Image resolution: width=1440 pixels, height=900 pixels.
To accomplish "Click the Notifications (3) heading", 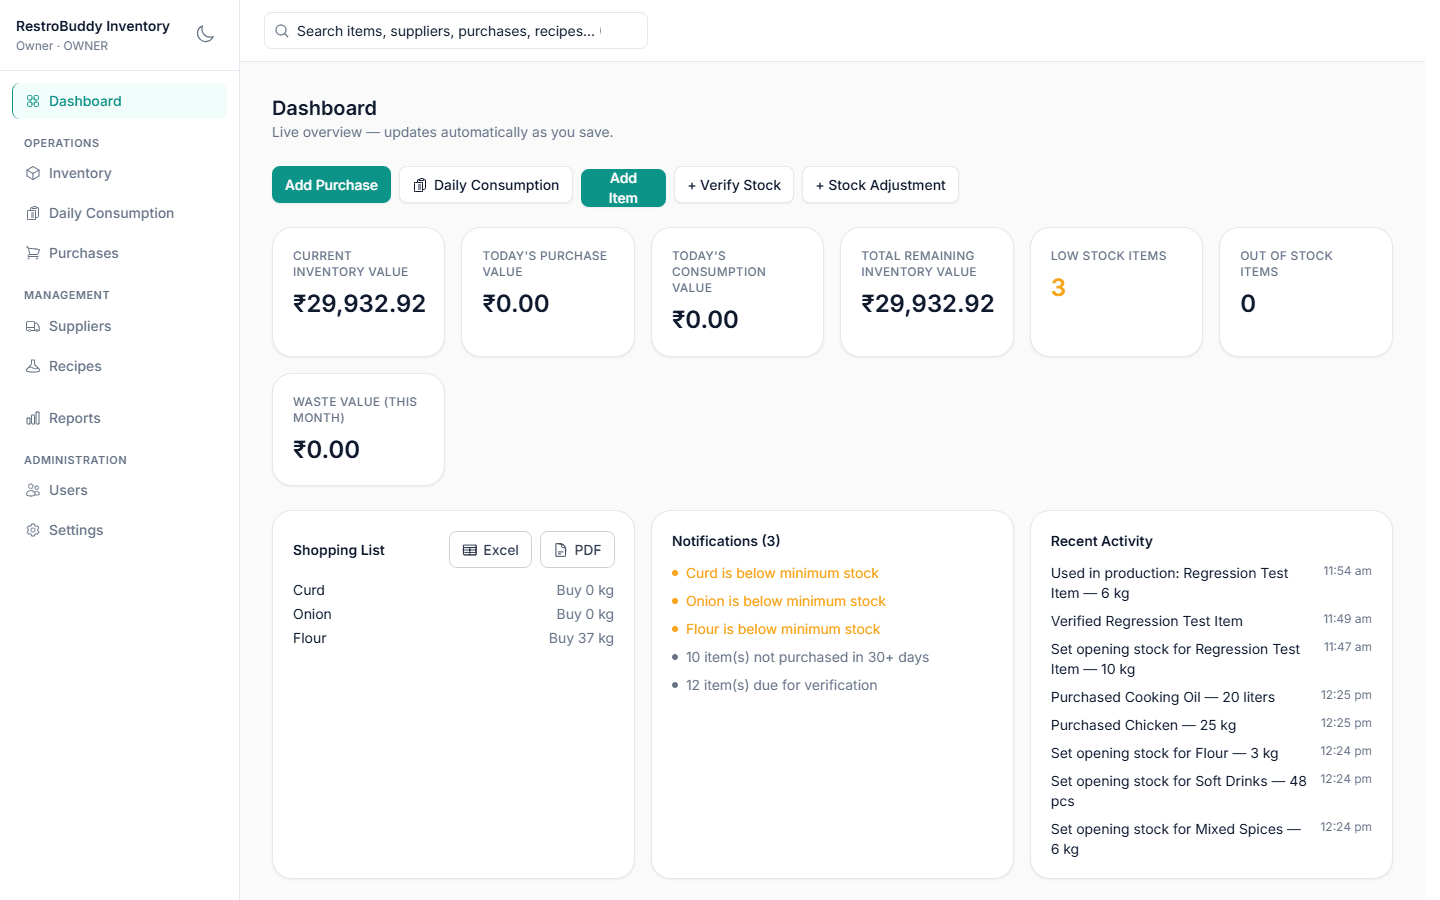I will click(x=726, y=541).
